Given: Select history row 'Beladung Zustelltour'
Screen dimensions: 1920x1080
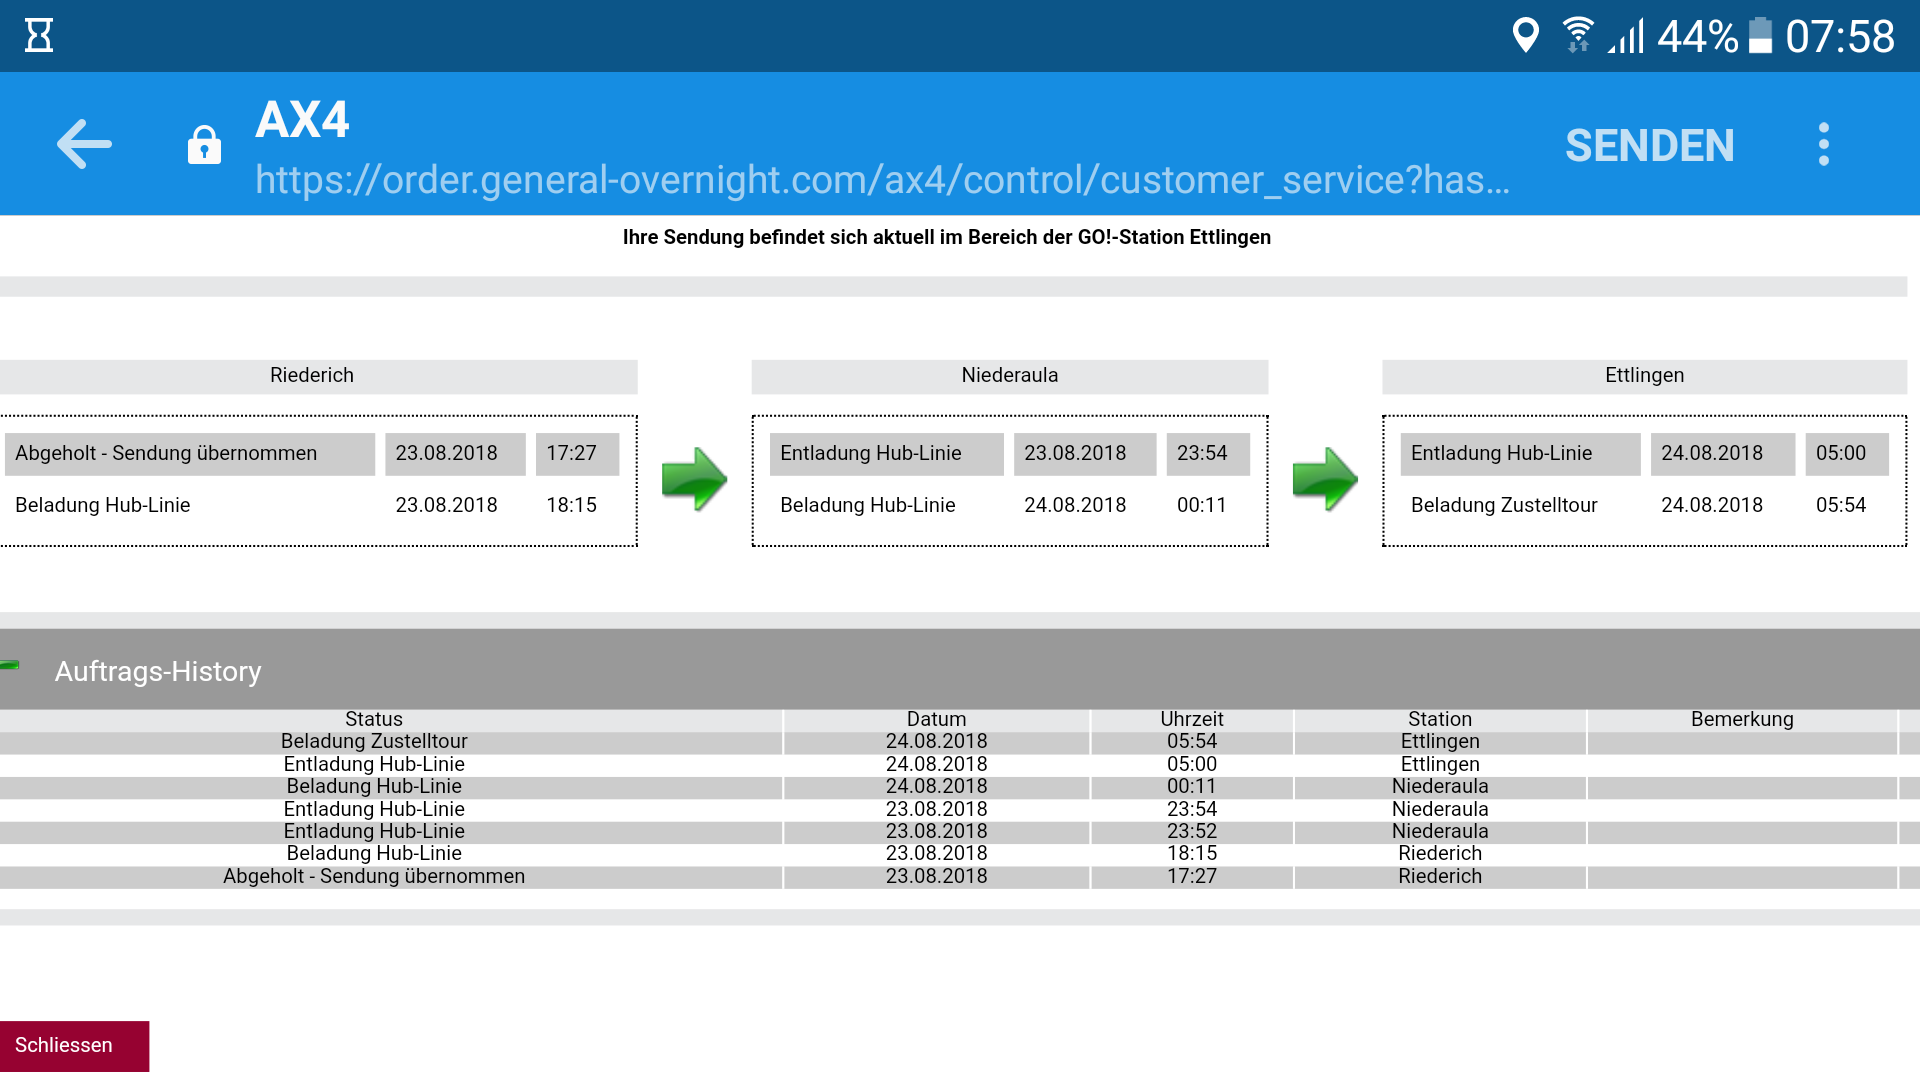Looking at the screenshot, I should coord(960,742).
